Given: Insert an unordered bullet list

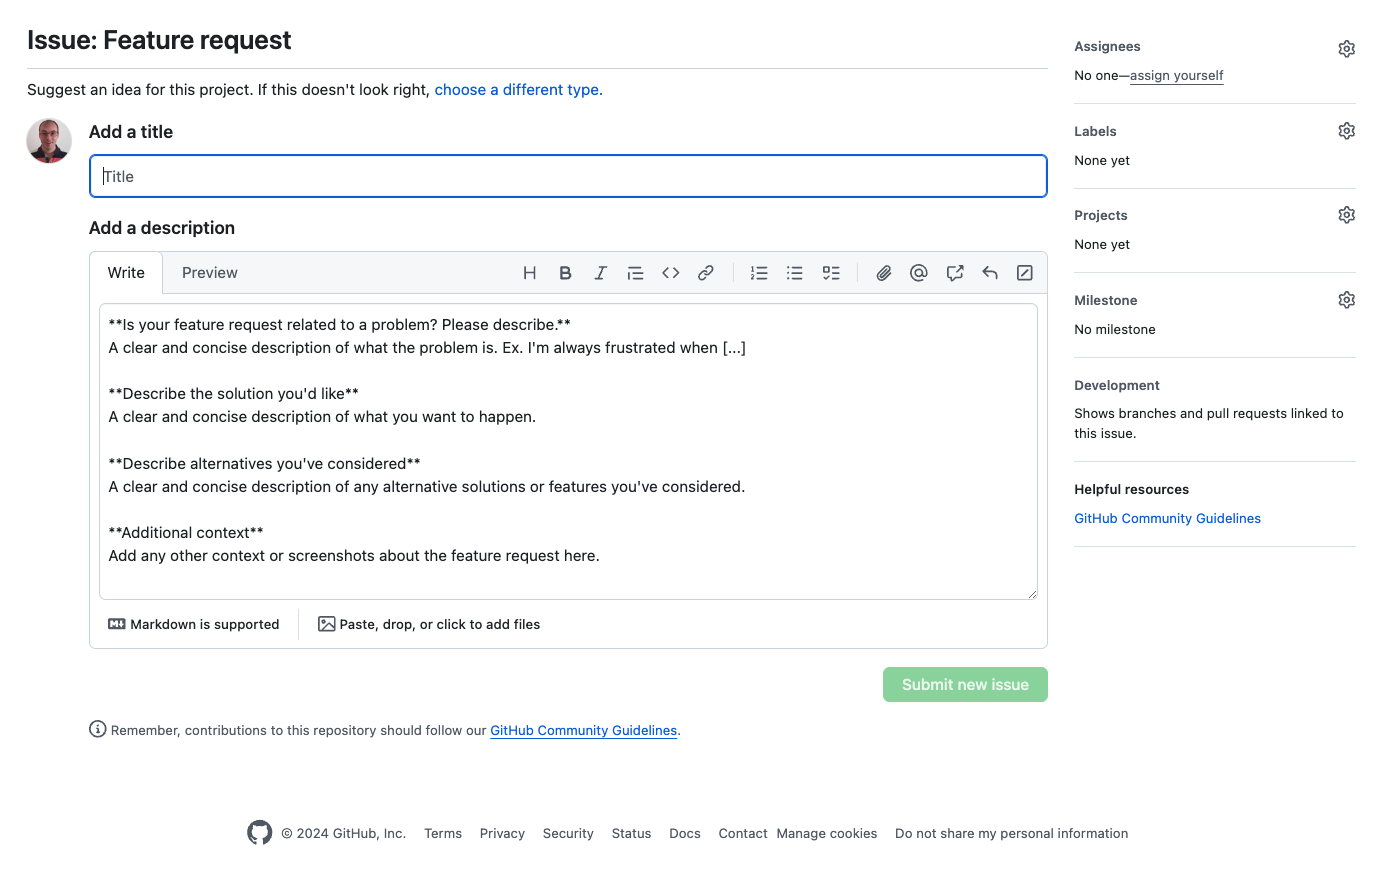Looking at the screenshot, I should pyautogui.click(x=795, y=273).
